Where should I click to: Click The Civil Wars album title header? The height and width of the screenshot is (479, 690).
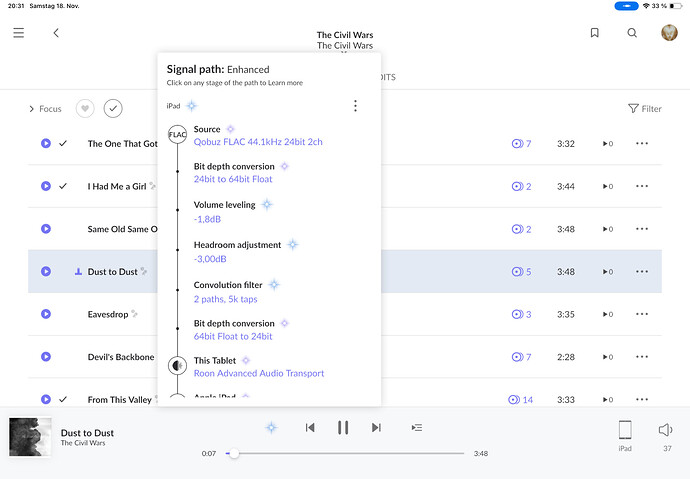coord(345,35)
